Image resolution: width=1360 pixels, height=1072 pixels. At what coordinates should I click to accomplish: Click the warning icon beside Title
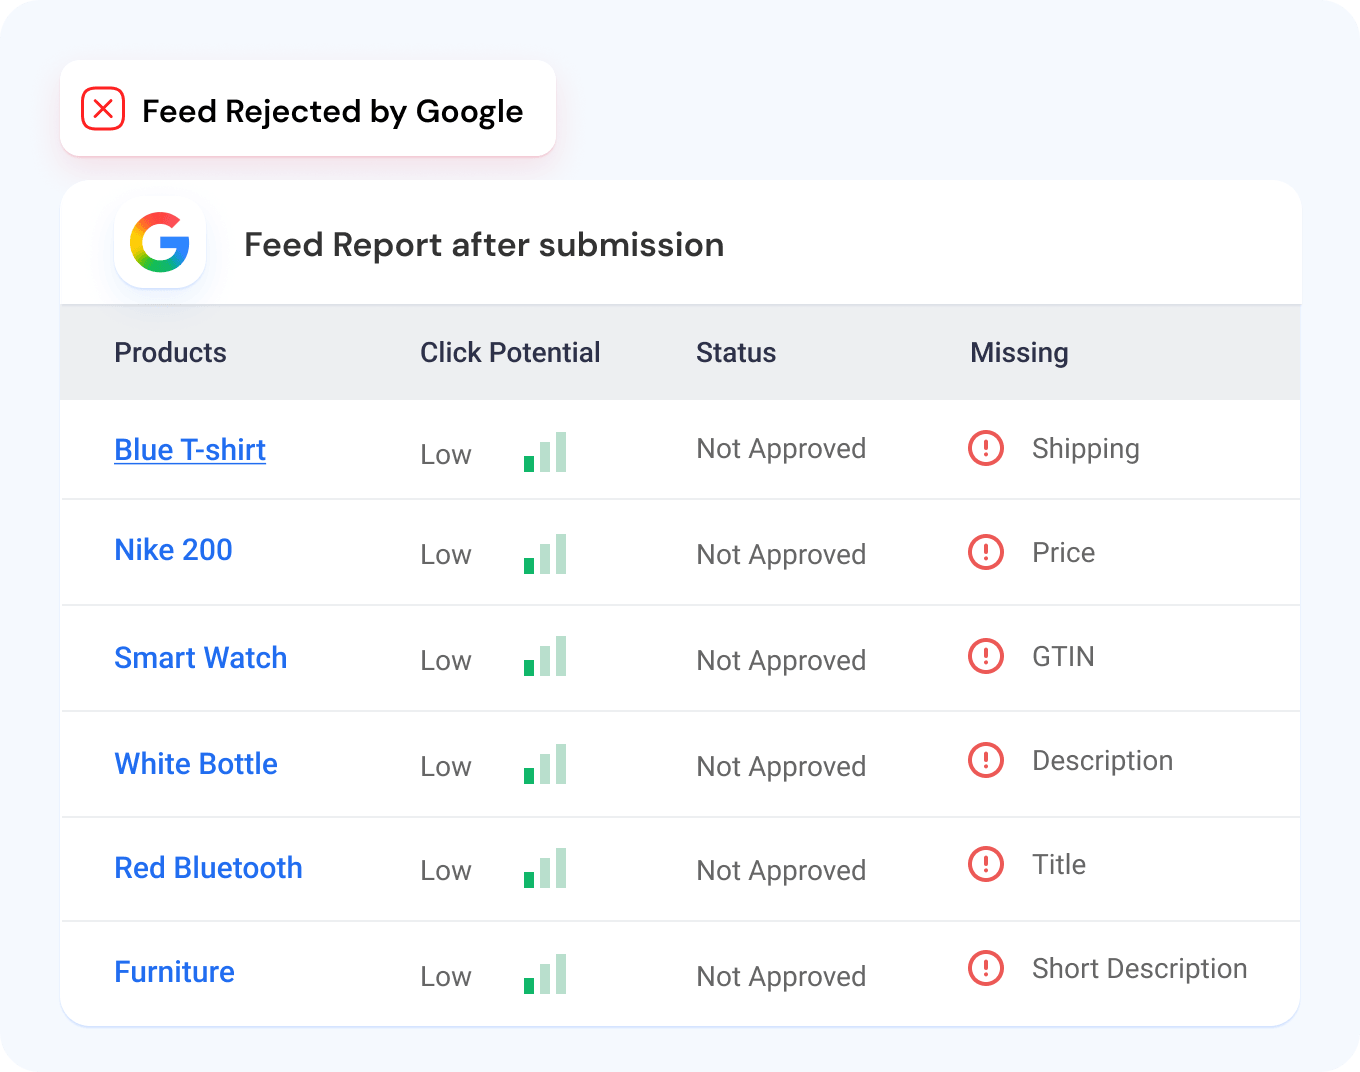(x=986, y=864)
